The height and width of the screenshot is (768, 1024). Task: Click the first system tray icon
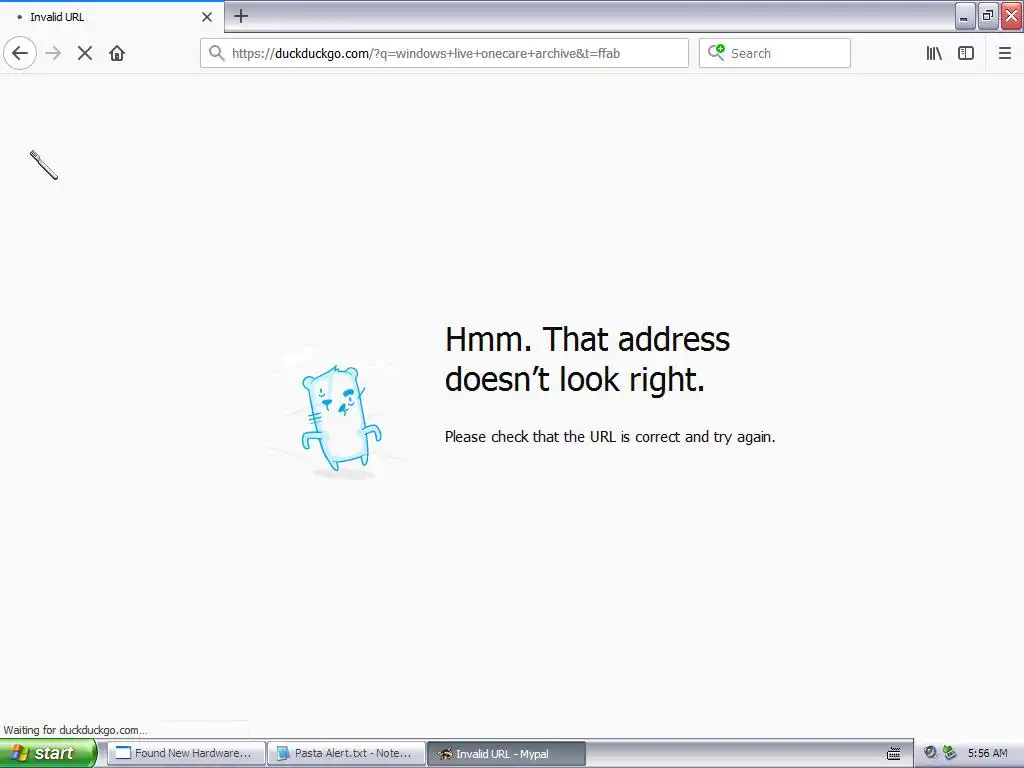pyautogui.click(x=931, y=752)
